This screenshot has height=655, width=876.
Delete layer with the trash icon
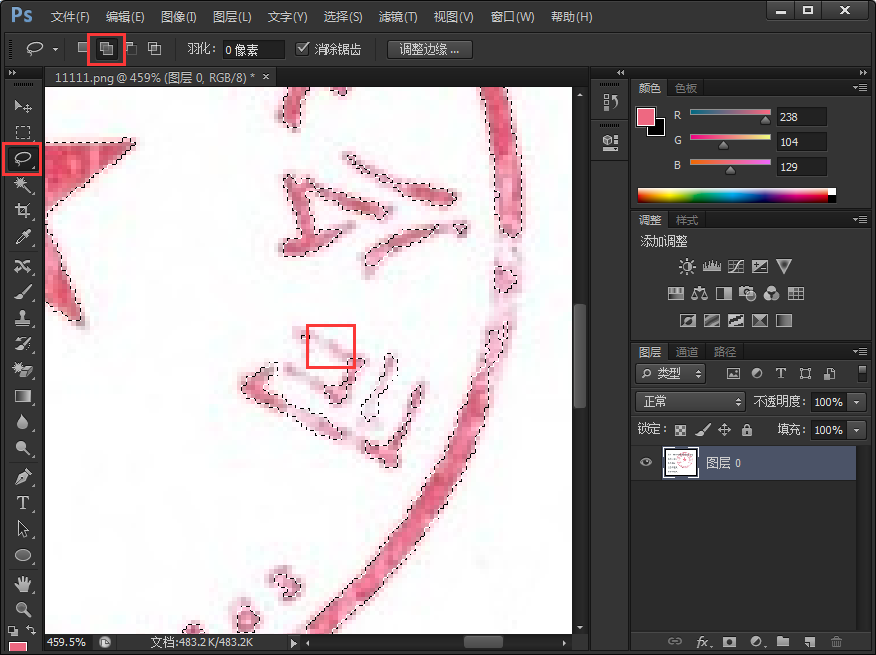836,642
